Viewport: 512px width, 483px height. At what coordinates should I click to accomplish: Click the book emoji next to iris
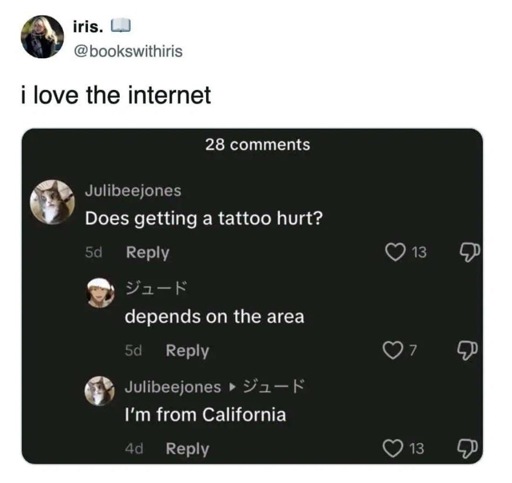[120, 27]
